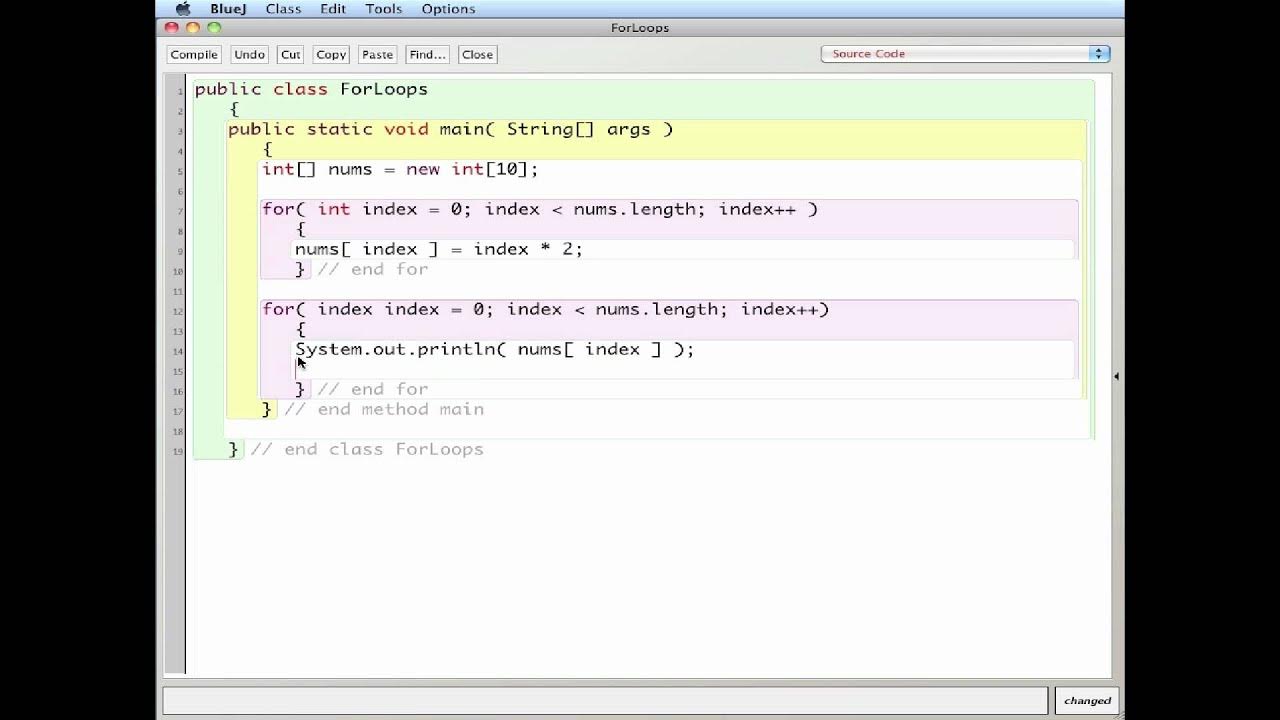Click the second for loop header 'index index = 0'

(546, 309)
